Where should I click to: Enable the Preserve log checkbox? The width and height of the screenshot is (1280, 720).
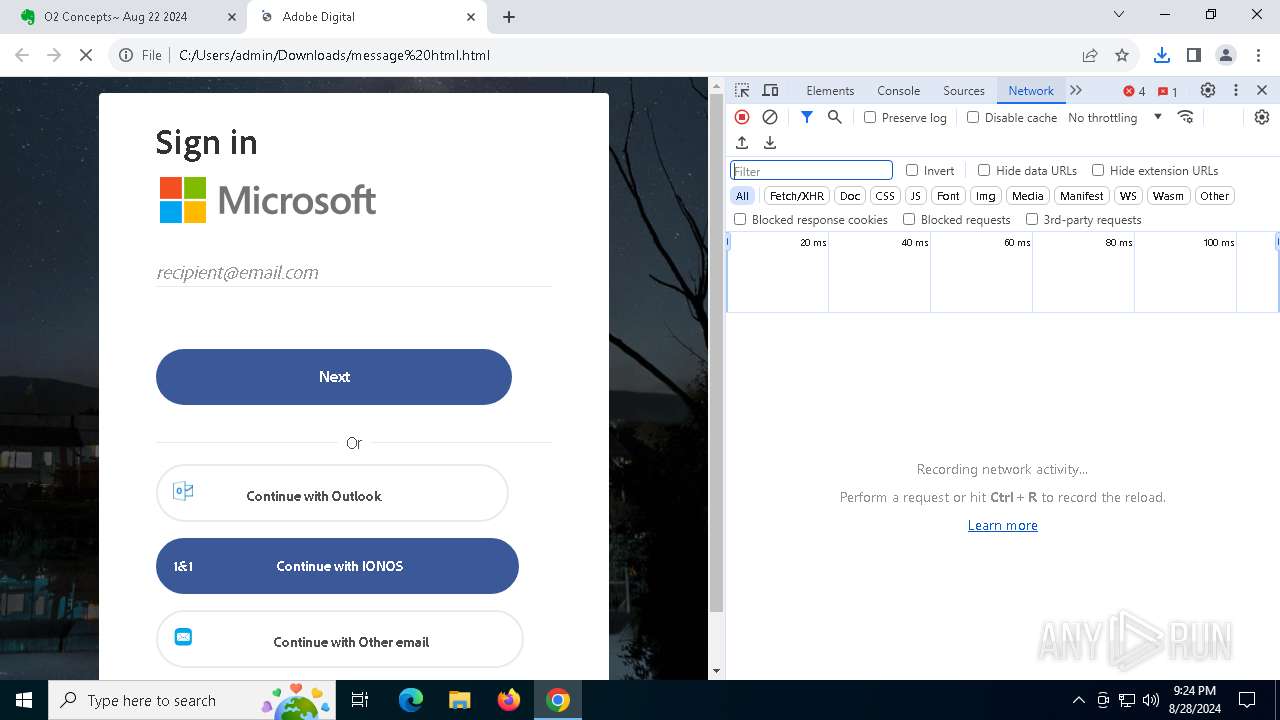pos(870,117)
